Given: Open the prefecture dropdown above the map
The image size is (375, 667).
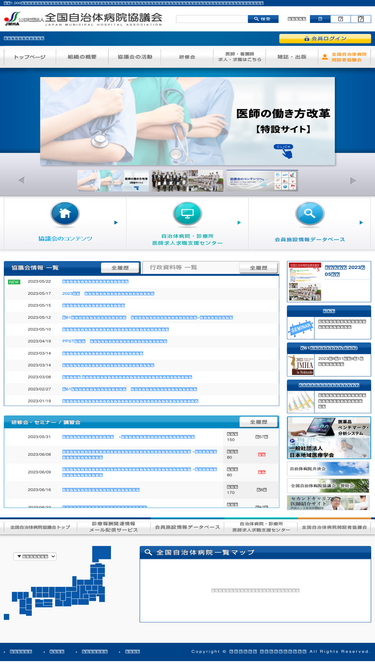Looking at the screenshot, I should click(35, 556).
